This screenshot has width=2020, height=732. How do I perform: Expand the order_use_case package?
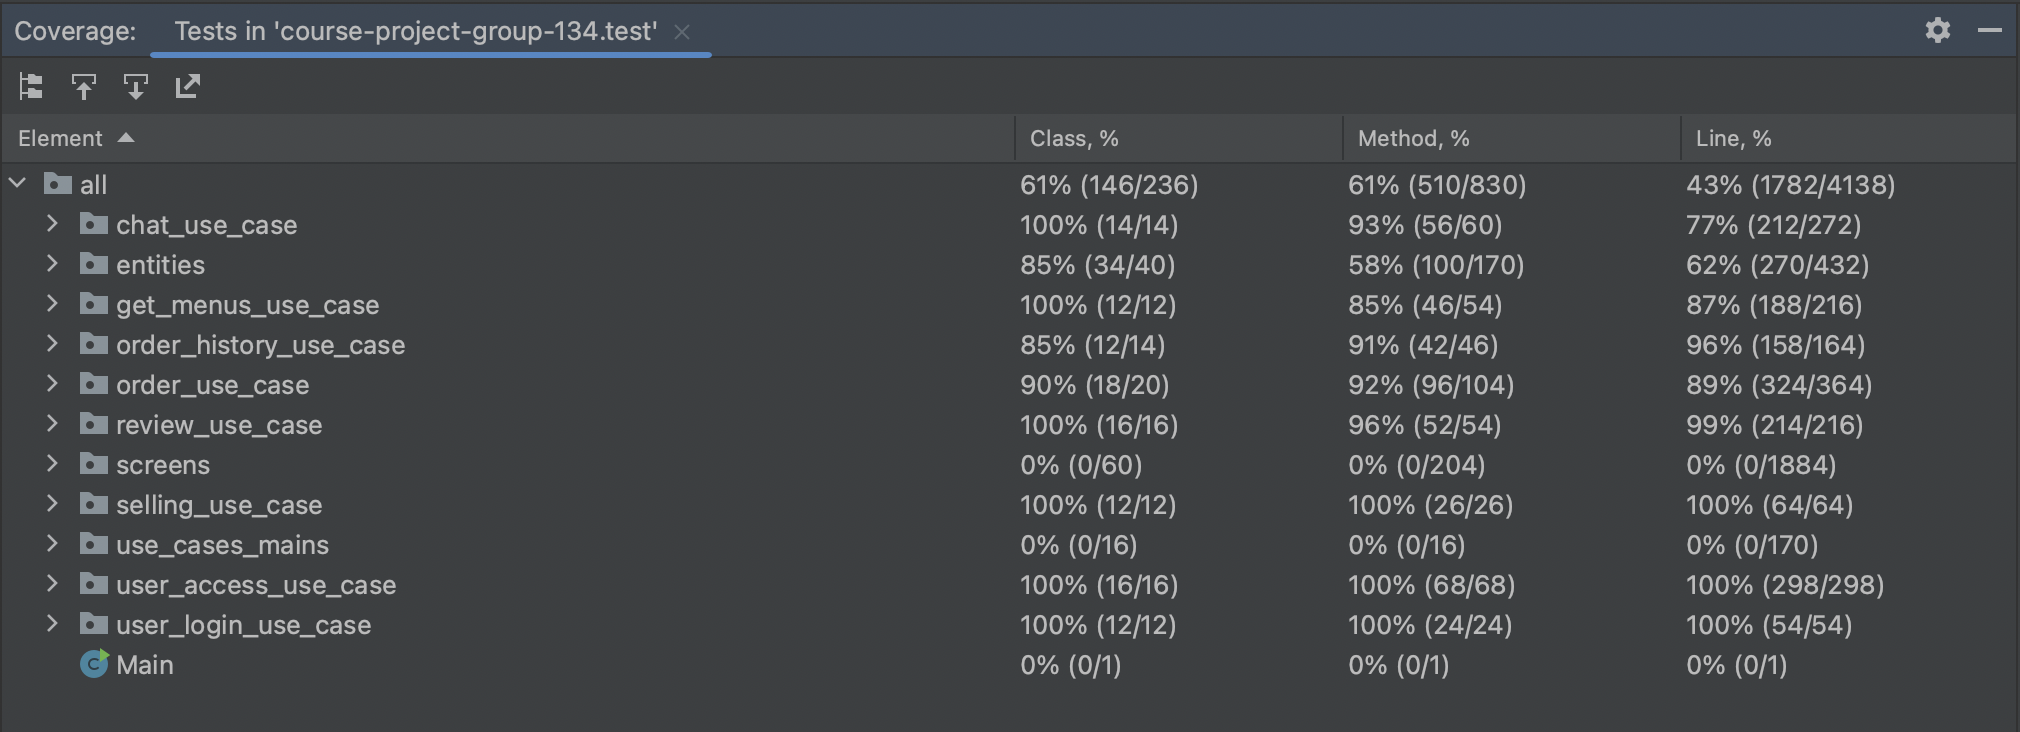pyautogui.click(x=52, y=384)
